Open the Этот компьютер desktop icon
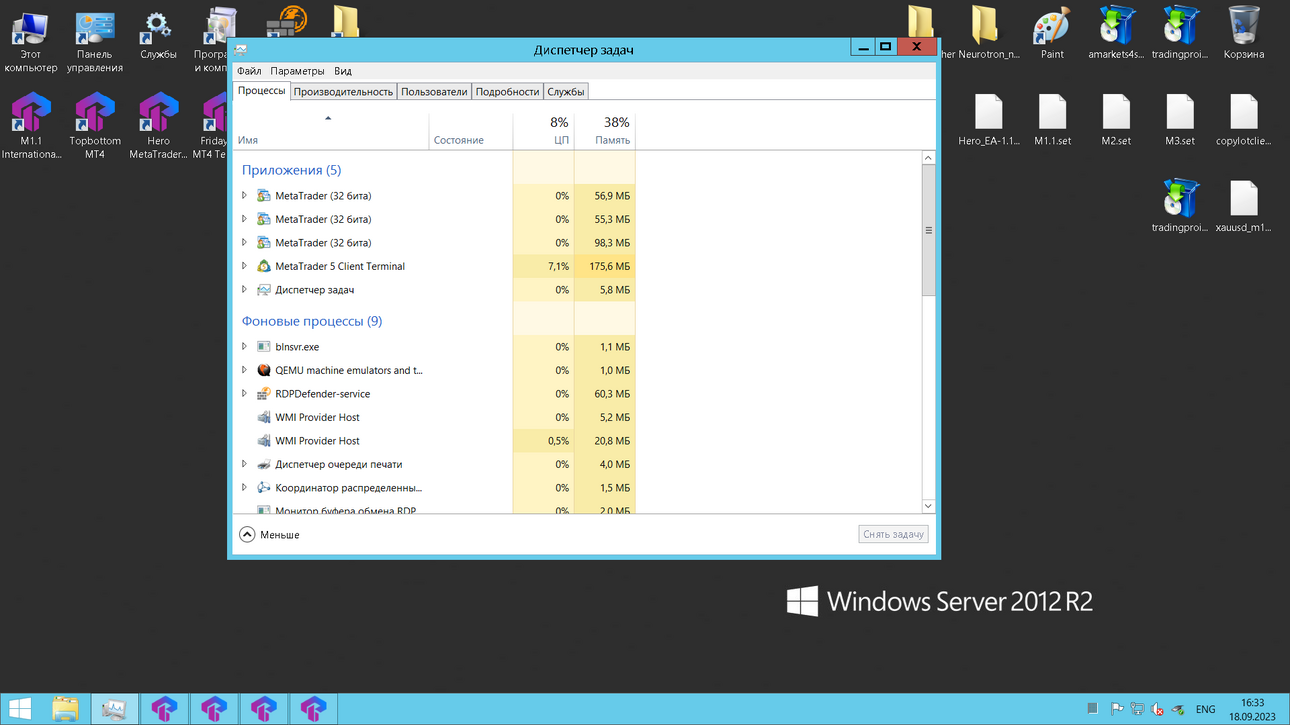The image size is (1290, 725). point(30,40)
